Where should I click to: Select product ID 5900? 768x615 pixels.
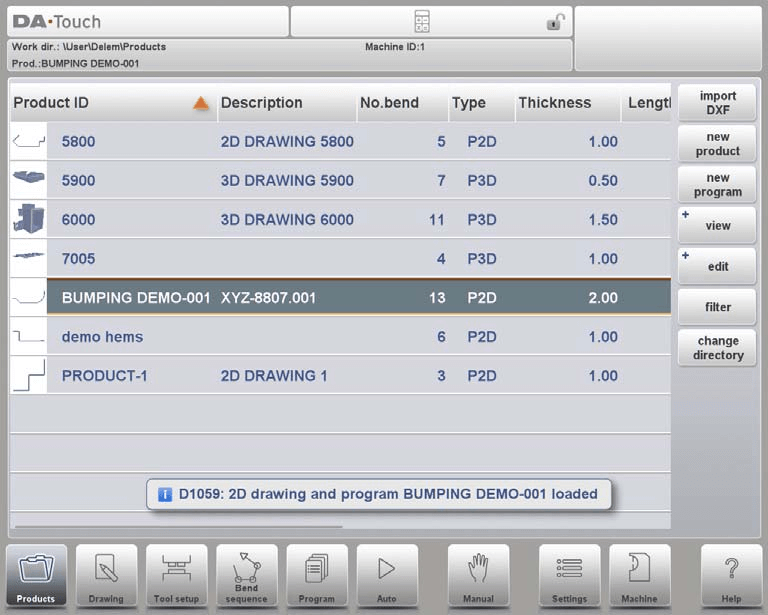(78, 180)
